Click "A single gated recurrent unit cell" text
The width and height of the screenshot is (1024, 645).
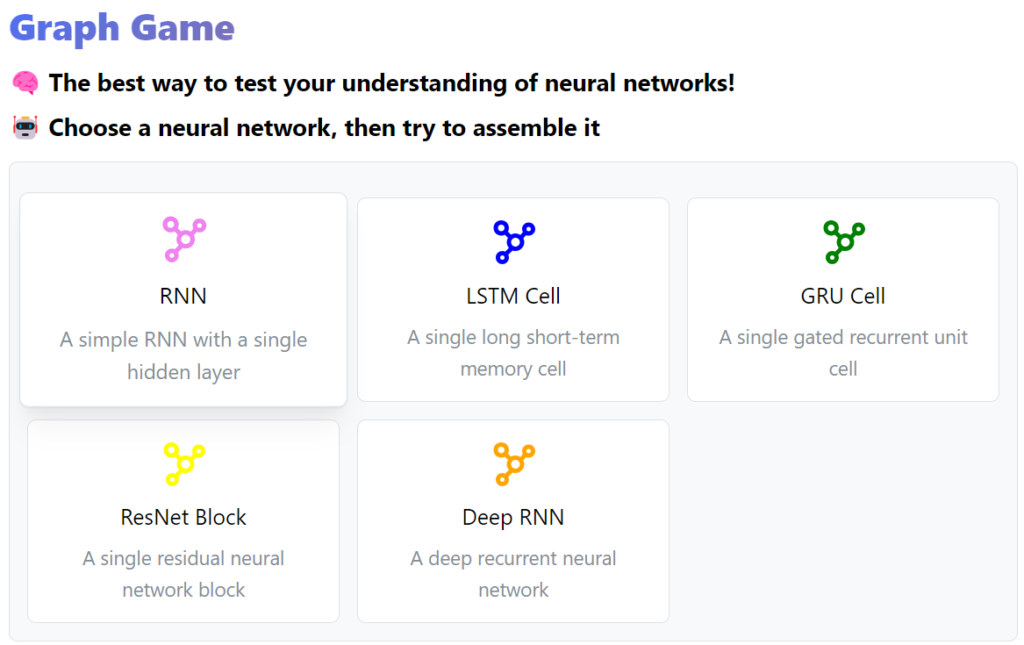click(843, 353)
